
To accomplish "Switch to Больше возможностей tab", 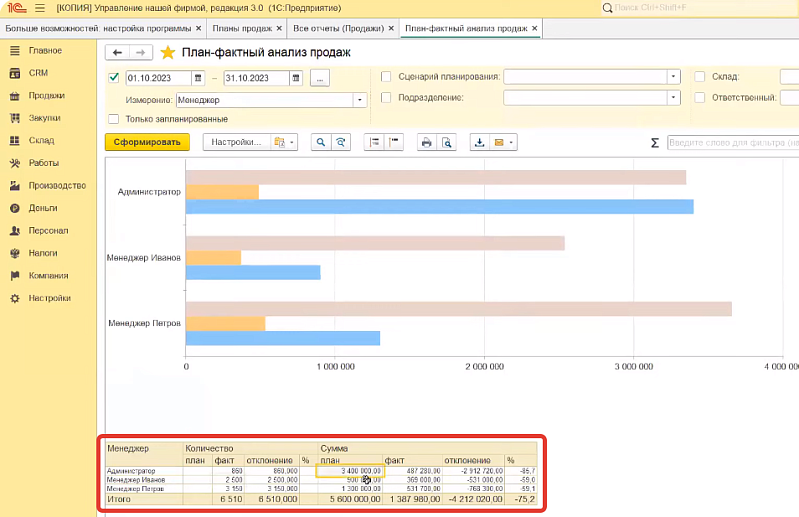I will 98,29.
